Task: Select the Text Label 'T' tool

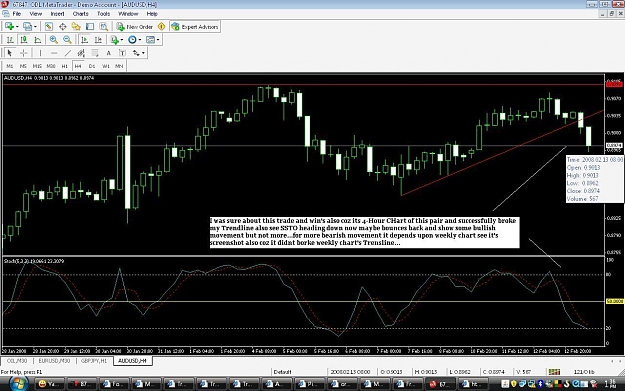Action: point(122,53)
